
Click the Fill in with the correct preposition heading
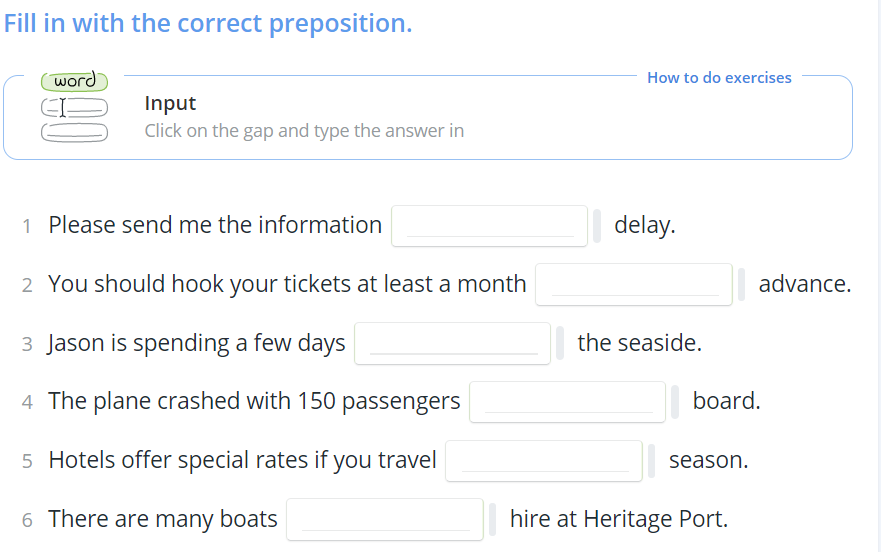208,24
